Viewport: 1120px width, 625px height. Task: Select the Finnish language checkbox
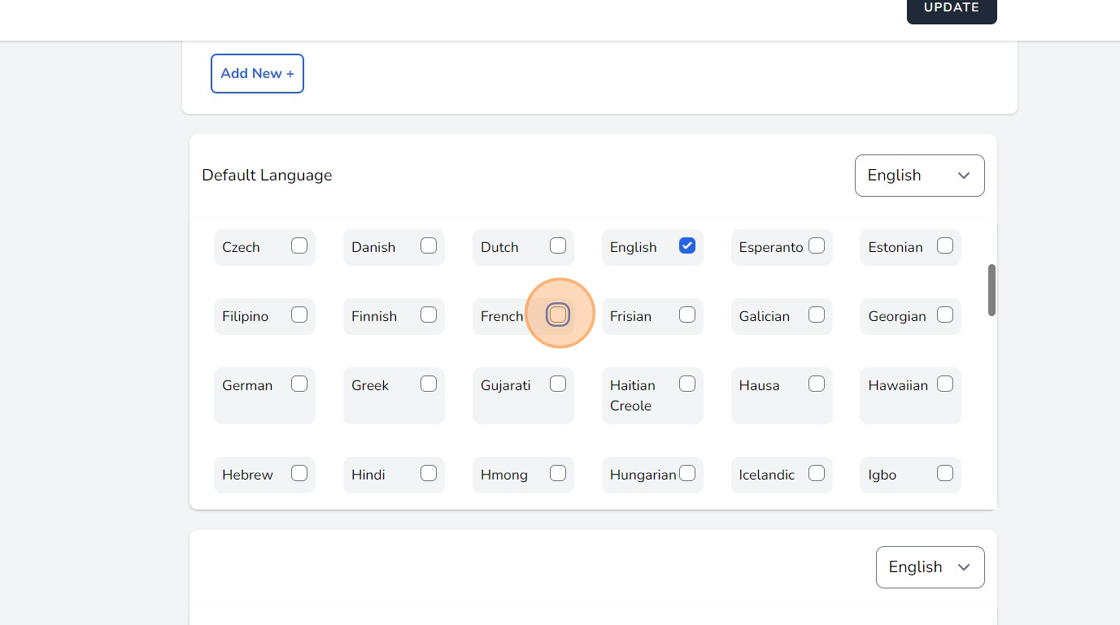(428, 314)
